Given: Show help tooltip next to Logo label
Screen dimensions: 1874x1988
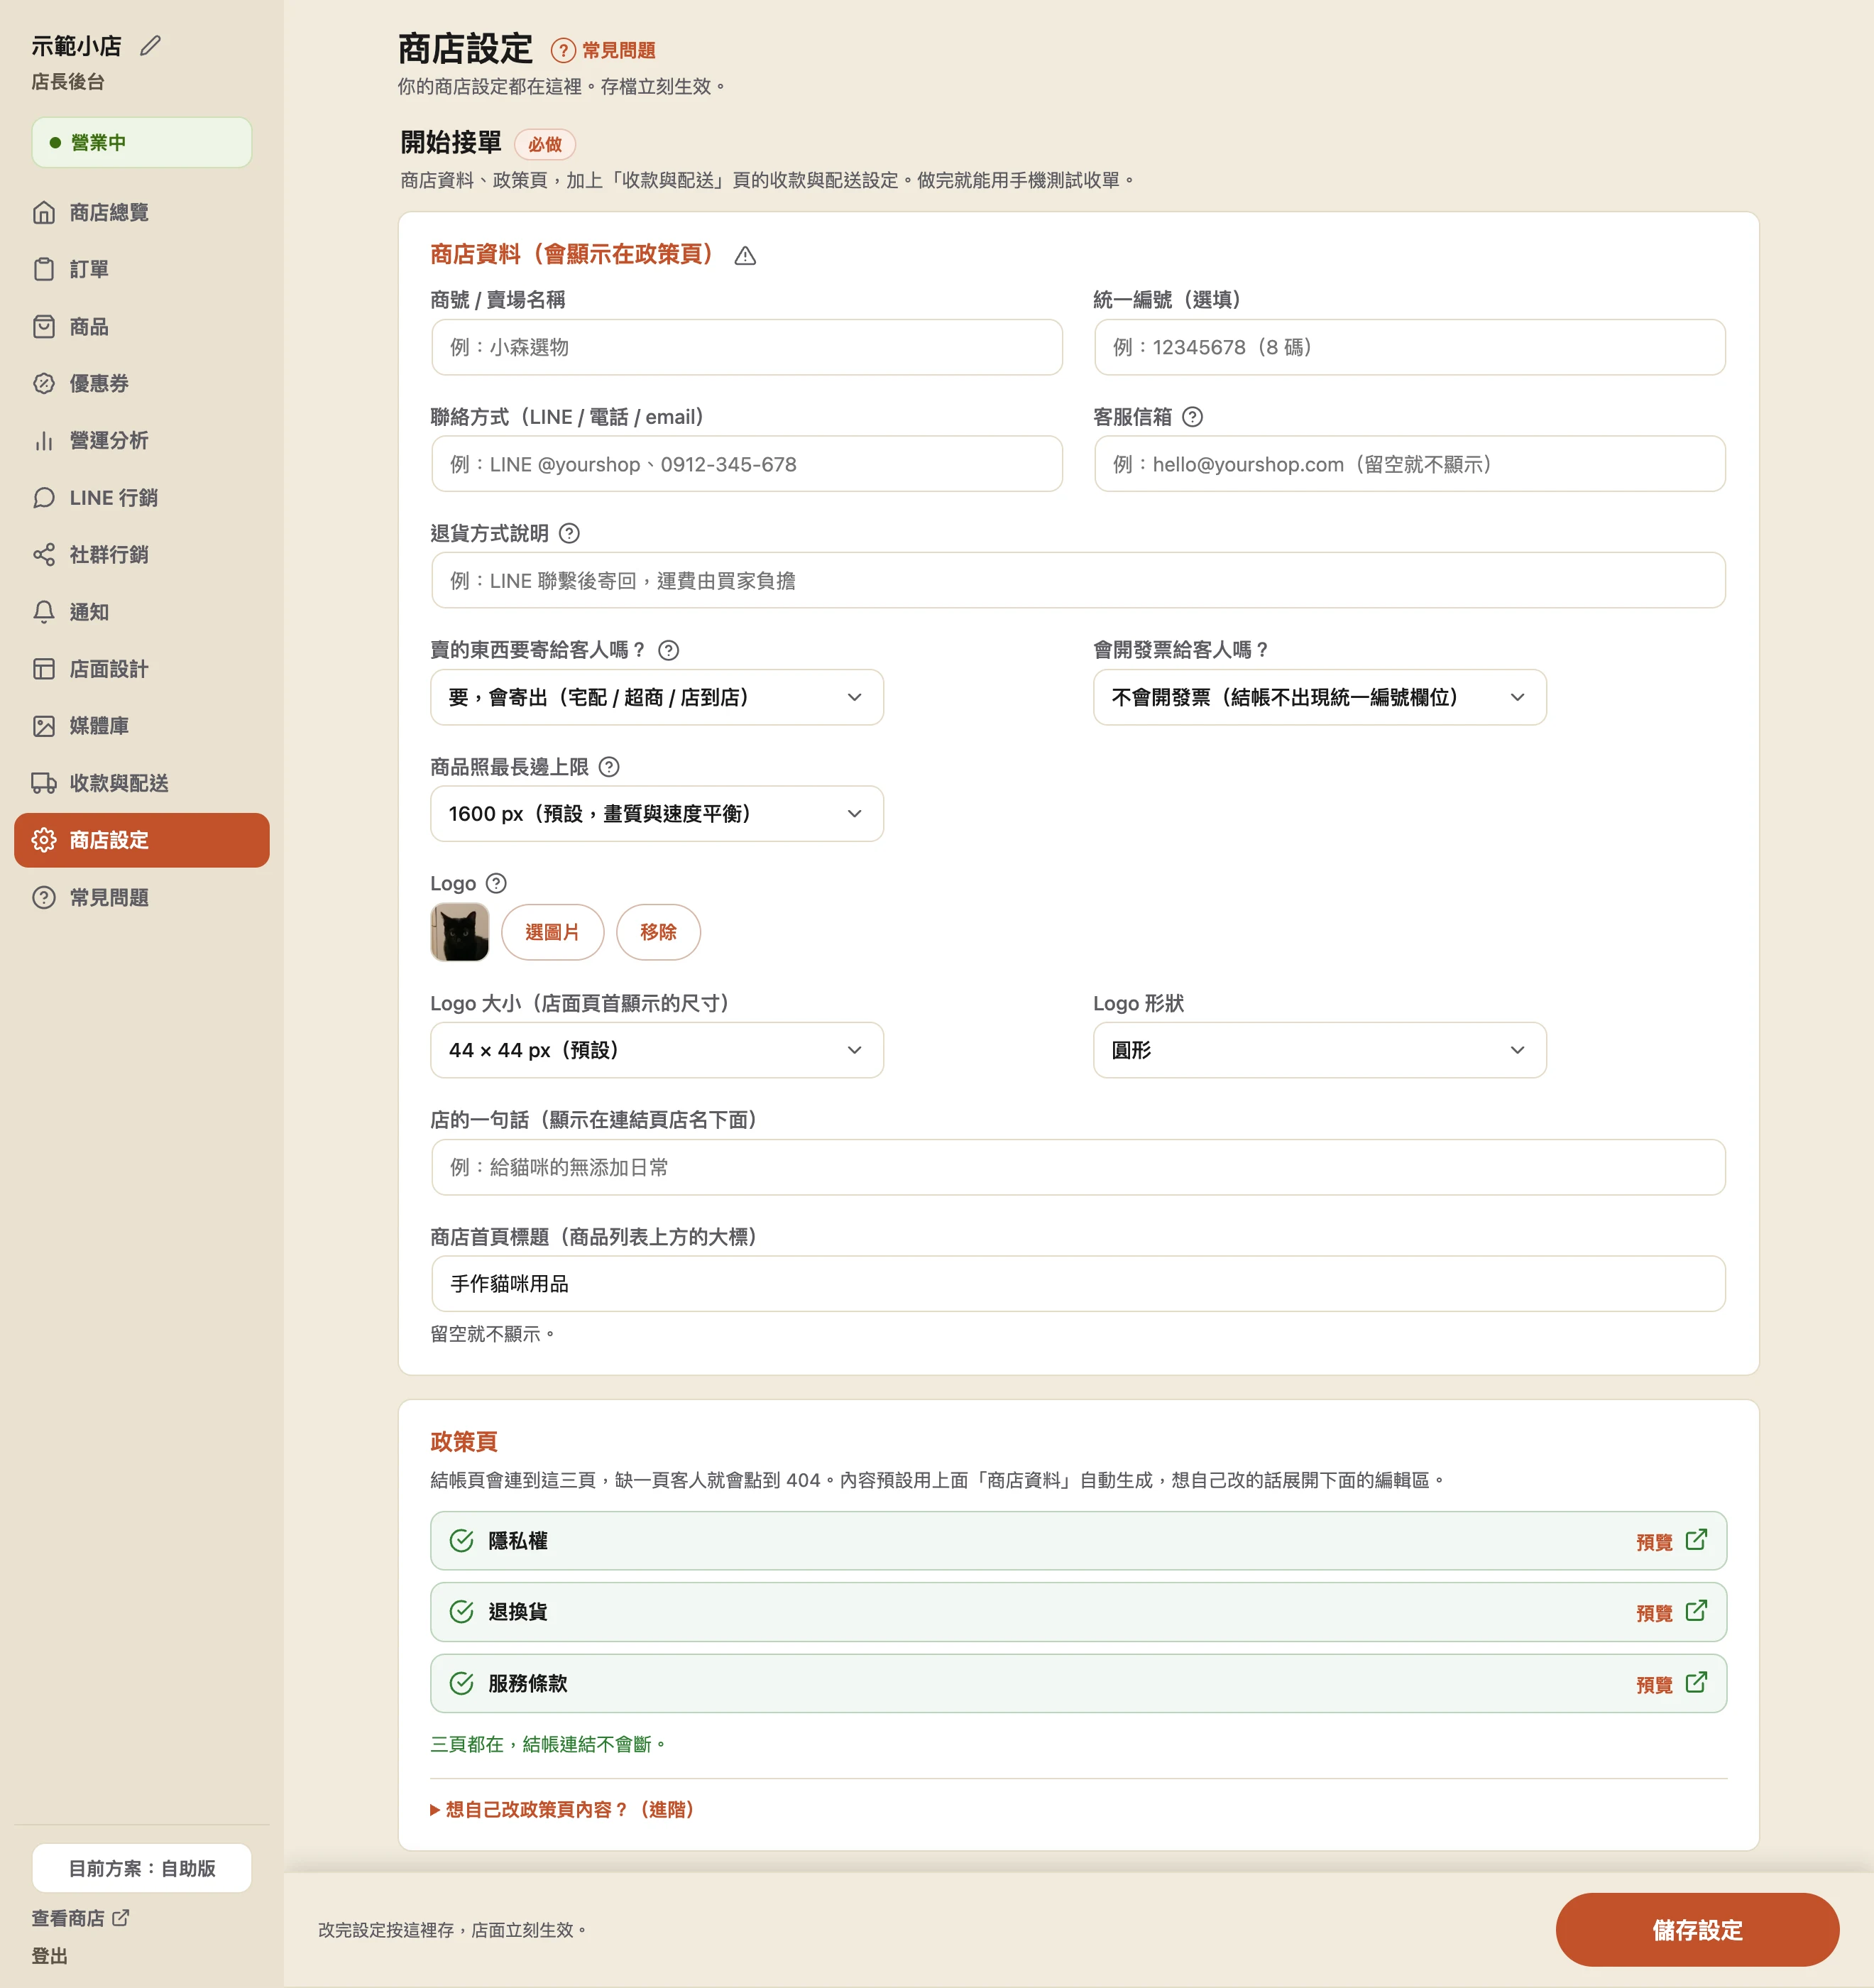Looking at the screenshot, I should click(496, 883).
